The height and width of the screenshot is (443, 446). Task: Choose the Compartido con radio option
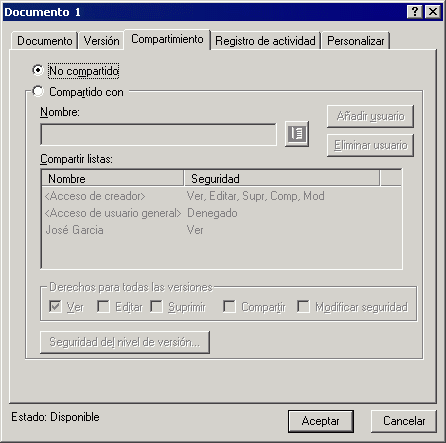(38, 91)
